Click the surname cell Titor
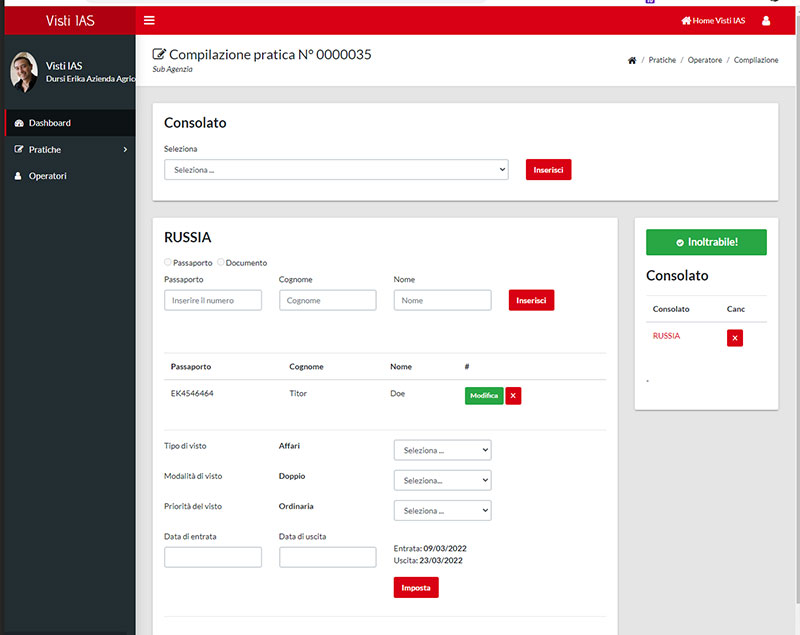 tap(298, 393)
